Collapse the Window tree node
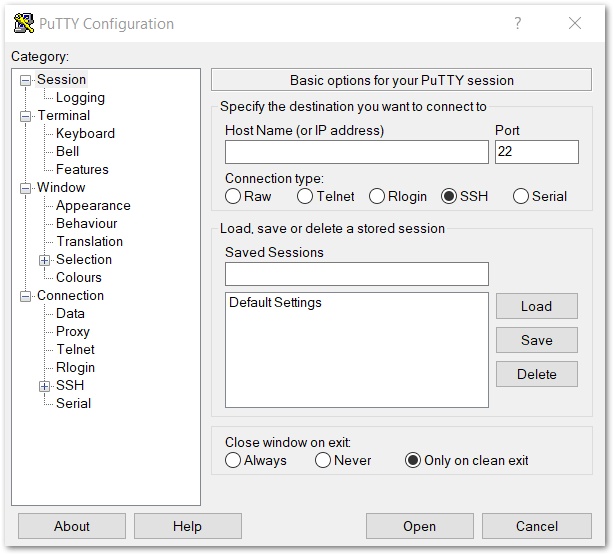This screenshot has height=555, width=614. tap(25, 188)
